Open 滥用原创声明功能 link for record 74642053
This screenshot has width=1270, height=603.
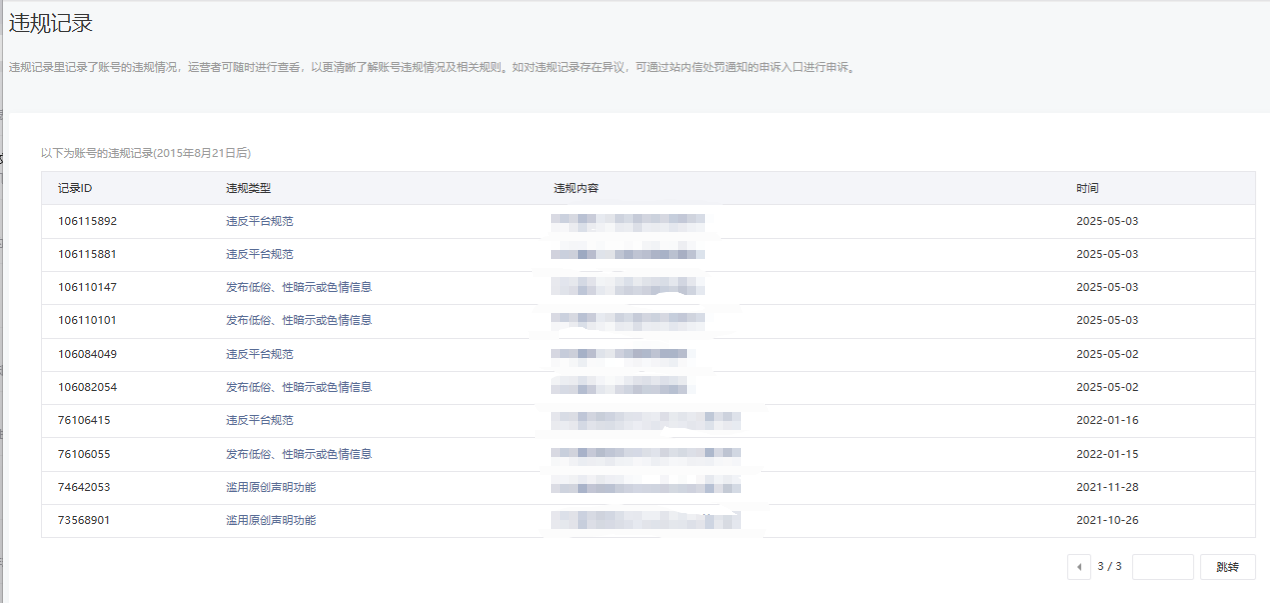270,487
